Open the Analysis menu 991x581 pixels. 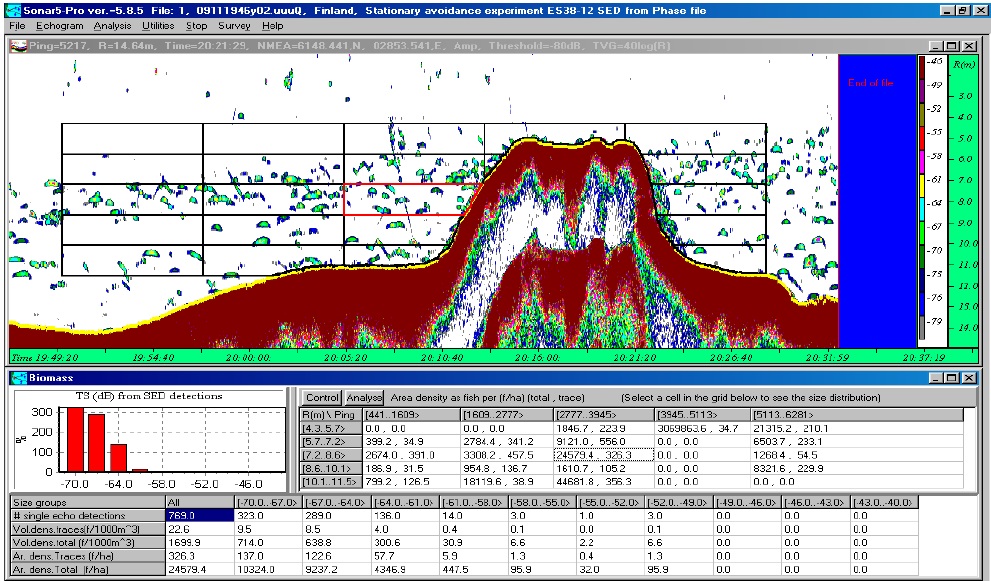click(113, 25)
